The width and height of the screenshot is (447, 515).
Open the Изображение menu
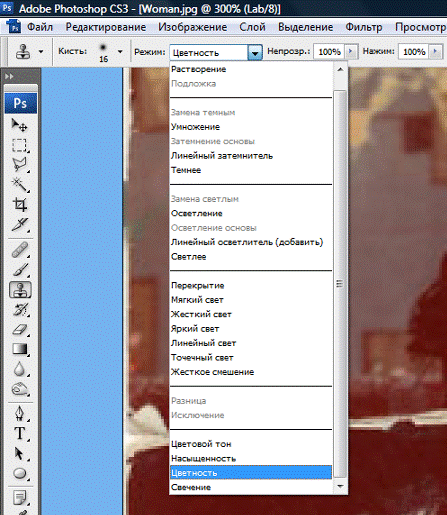193,27
